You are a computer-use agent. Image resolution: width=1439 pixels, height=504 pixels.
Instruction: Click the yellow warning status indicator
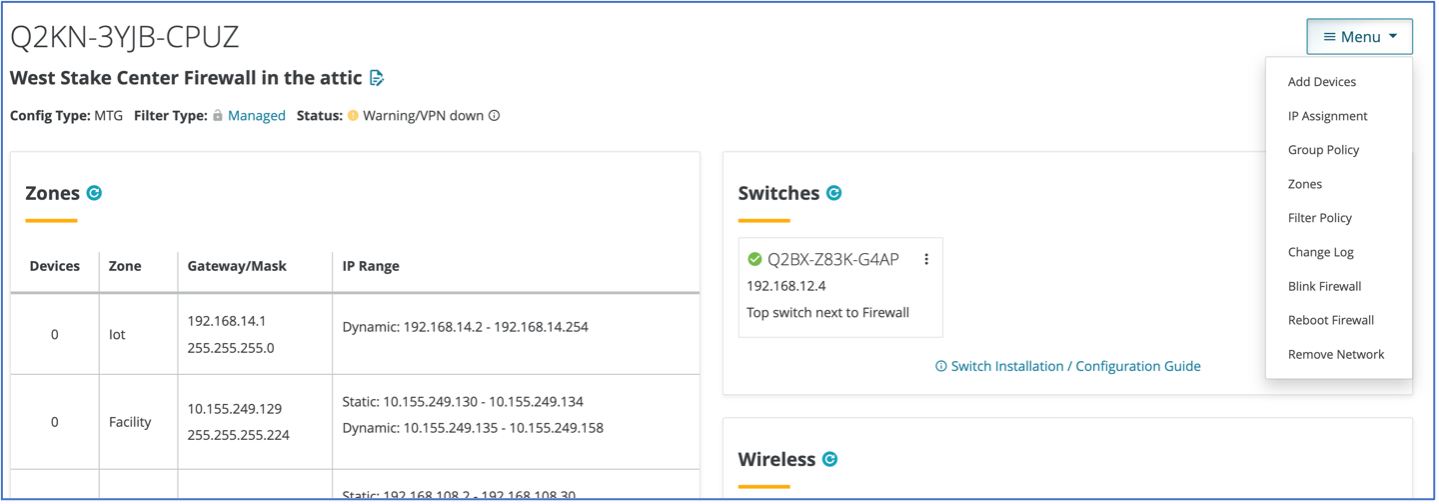[353, 116]
